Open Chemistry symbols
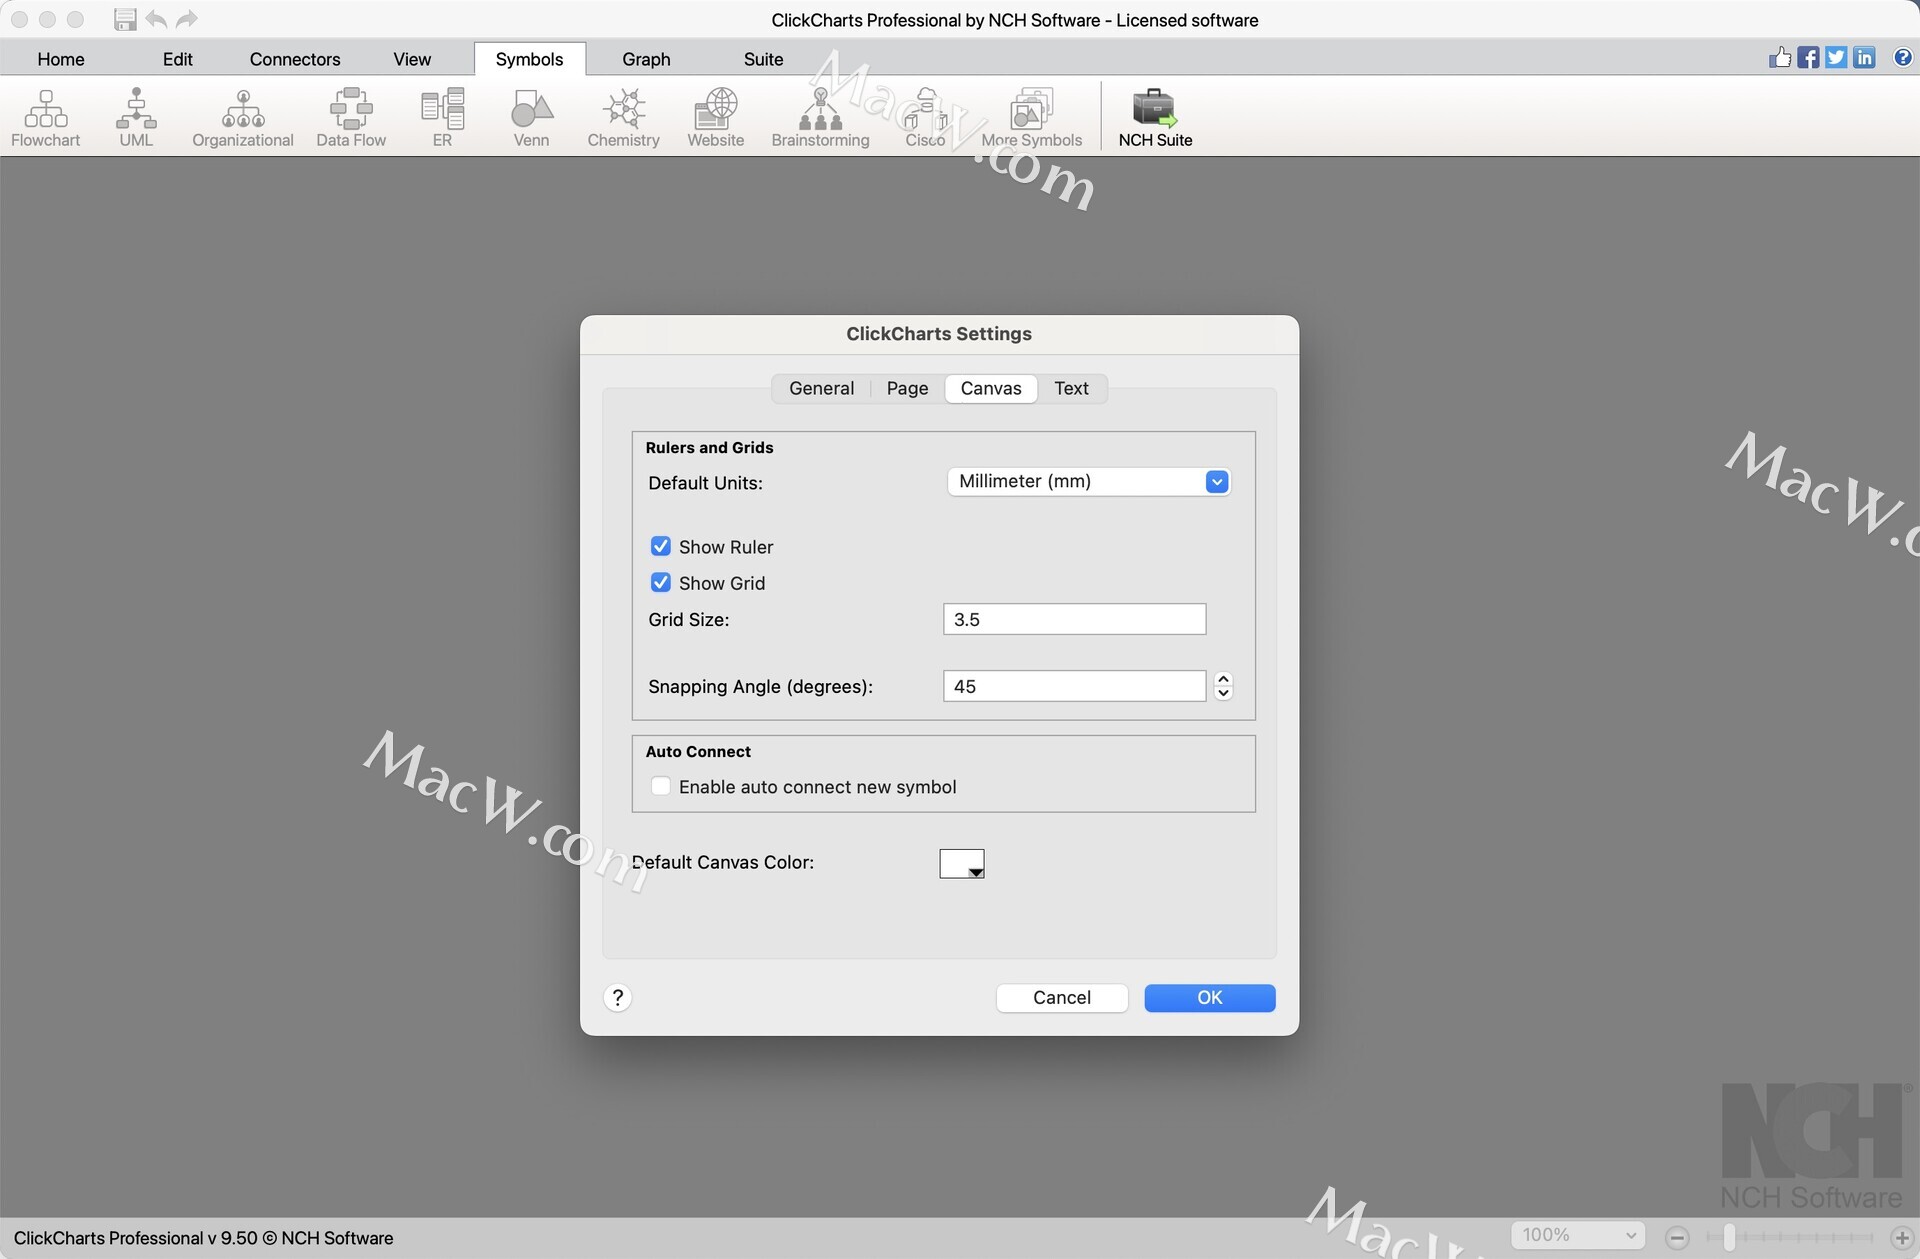Image resolution: width=1920 pixels, height=1259 pixels. click(623, 117)
